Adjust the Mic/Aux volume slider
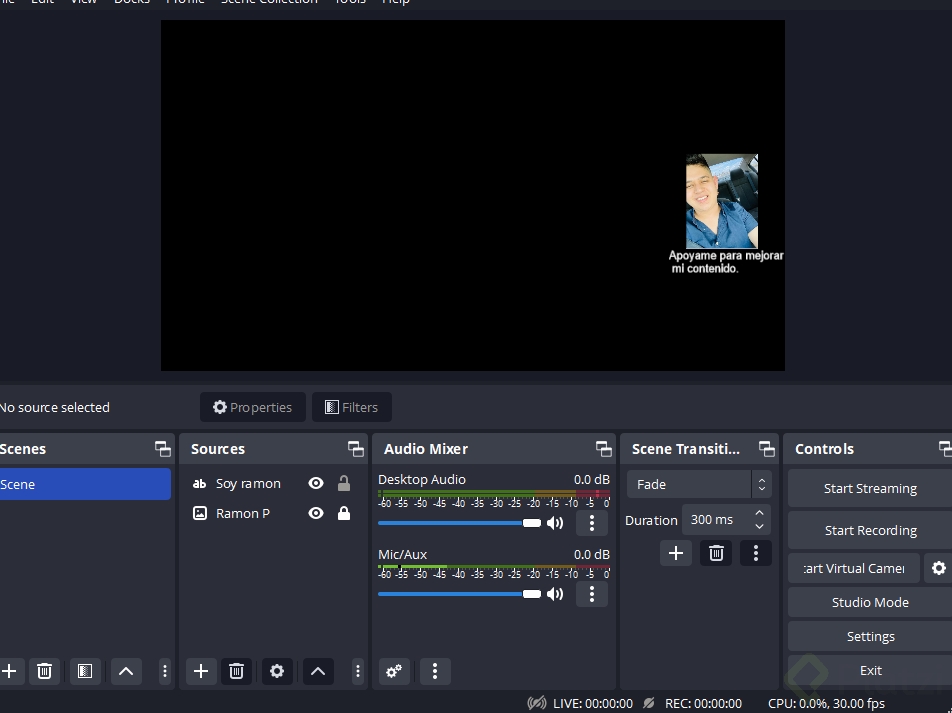This screenshot has height=713, width=952. 532,594
